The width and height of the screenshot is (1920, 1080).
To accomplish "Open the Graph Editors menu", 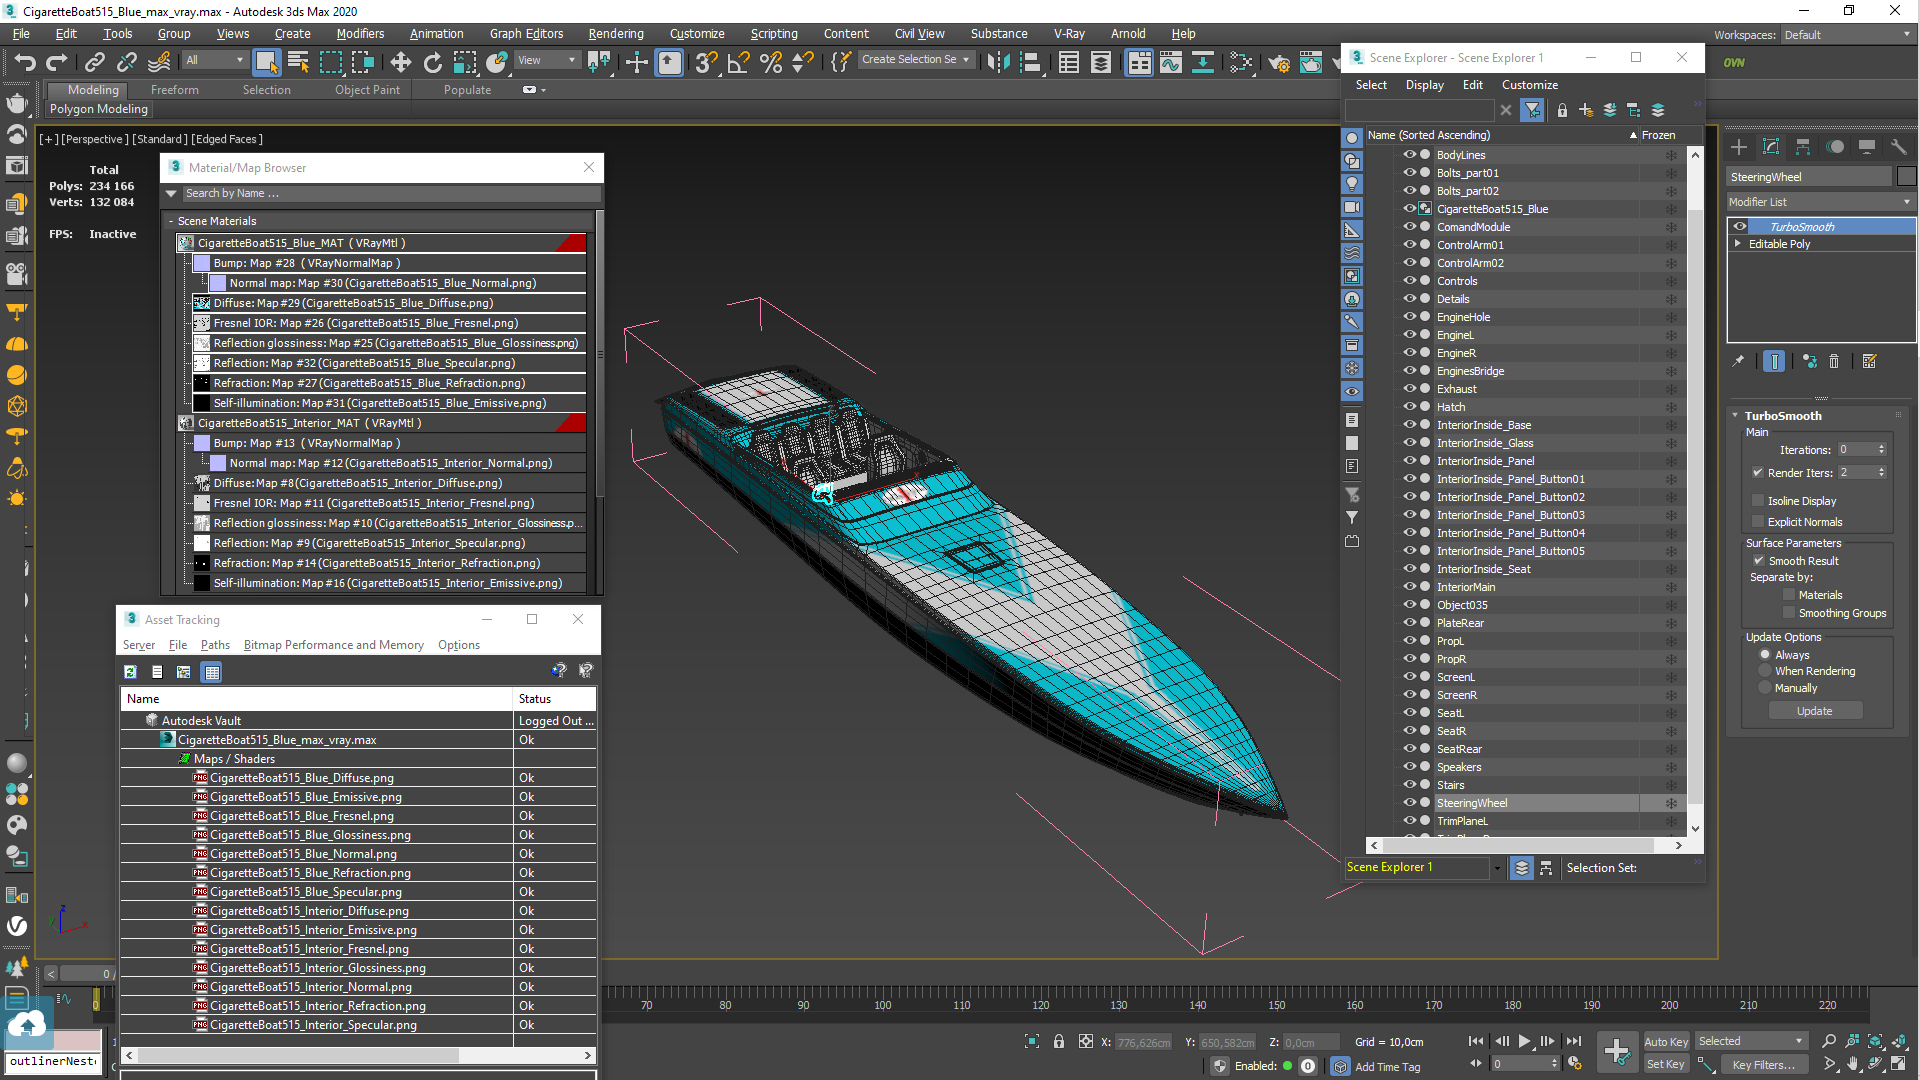I will pos(526,34).
